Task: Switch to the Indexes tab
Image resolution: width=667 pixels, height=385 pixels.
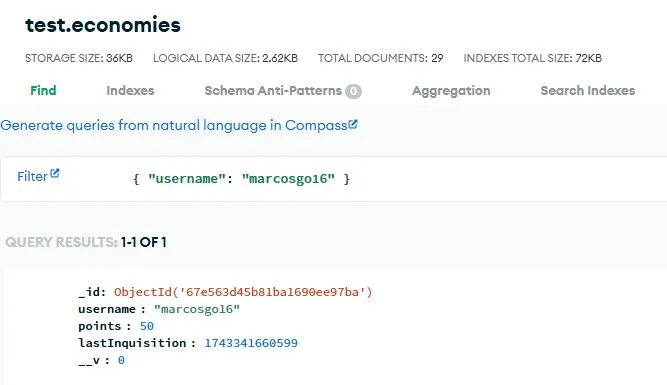Action: [130, 91]
